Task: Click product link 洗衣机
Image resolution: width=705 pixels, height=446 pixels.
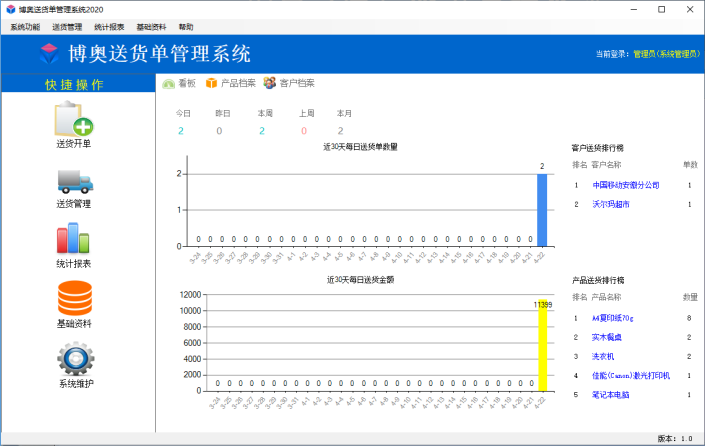Action: pyautogui.click(x=603, y=357)
